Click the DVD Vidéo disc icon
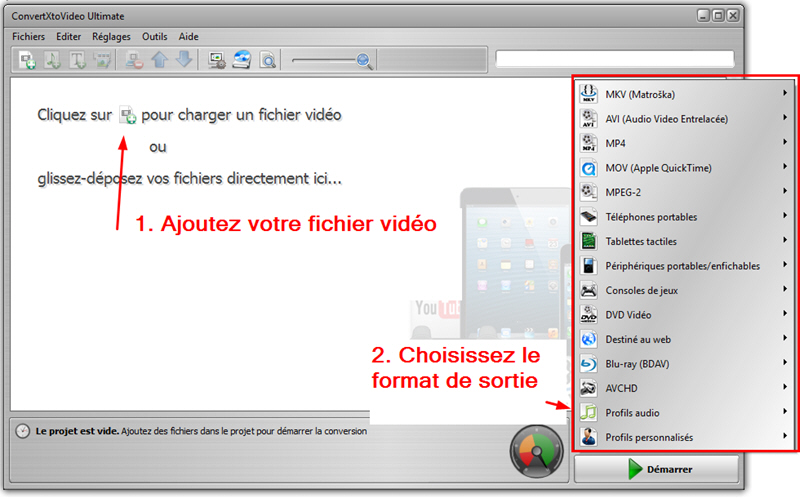Image resolution: width=800 pixels, height=498 pixels. [588, 314]
